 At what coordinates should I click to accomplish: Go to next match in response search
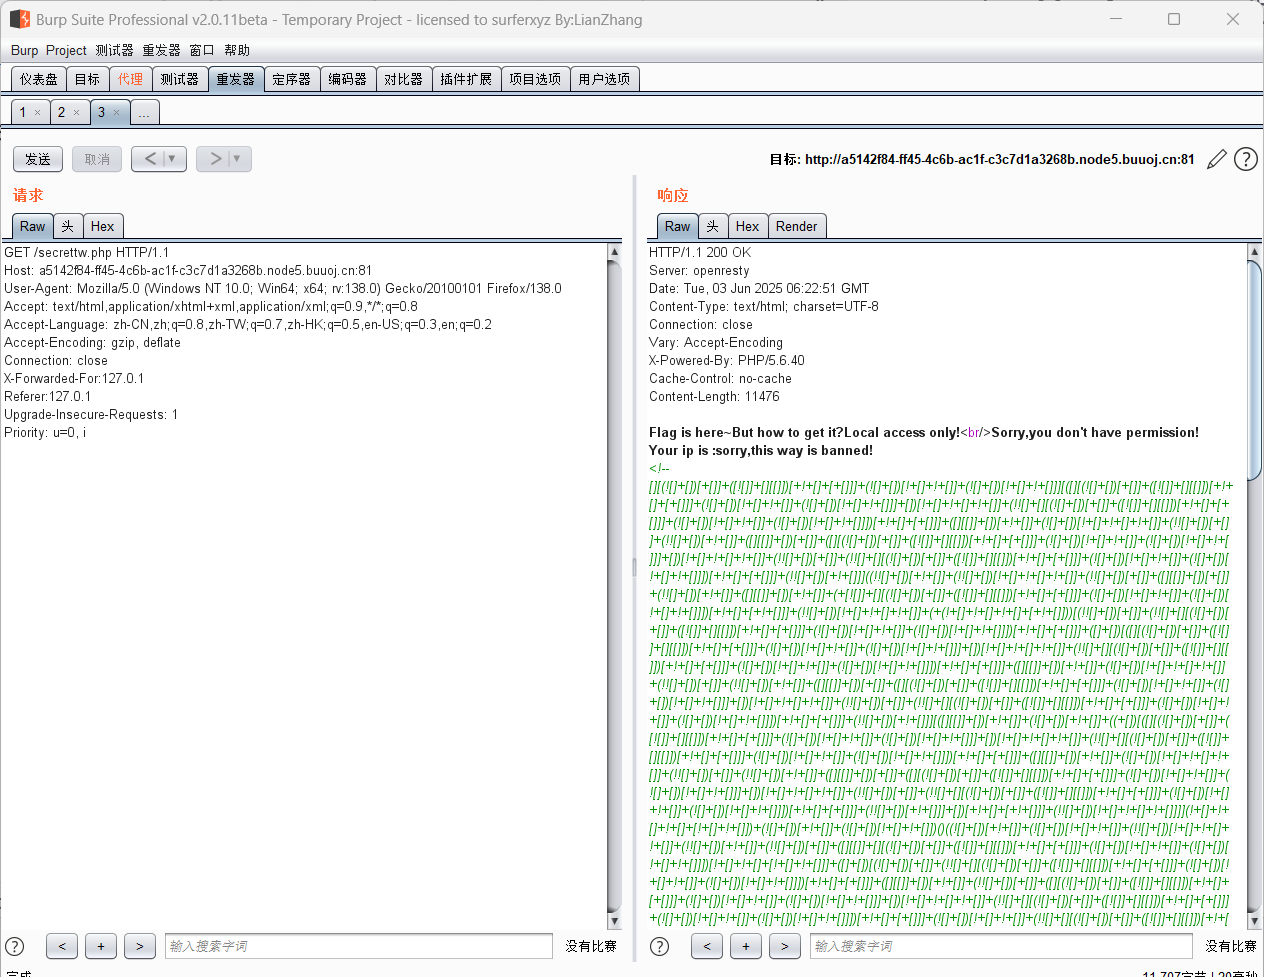(785, 946)
